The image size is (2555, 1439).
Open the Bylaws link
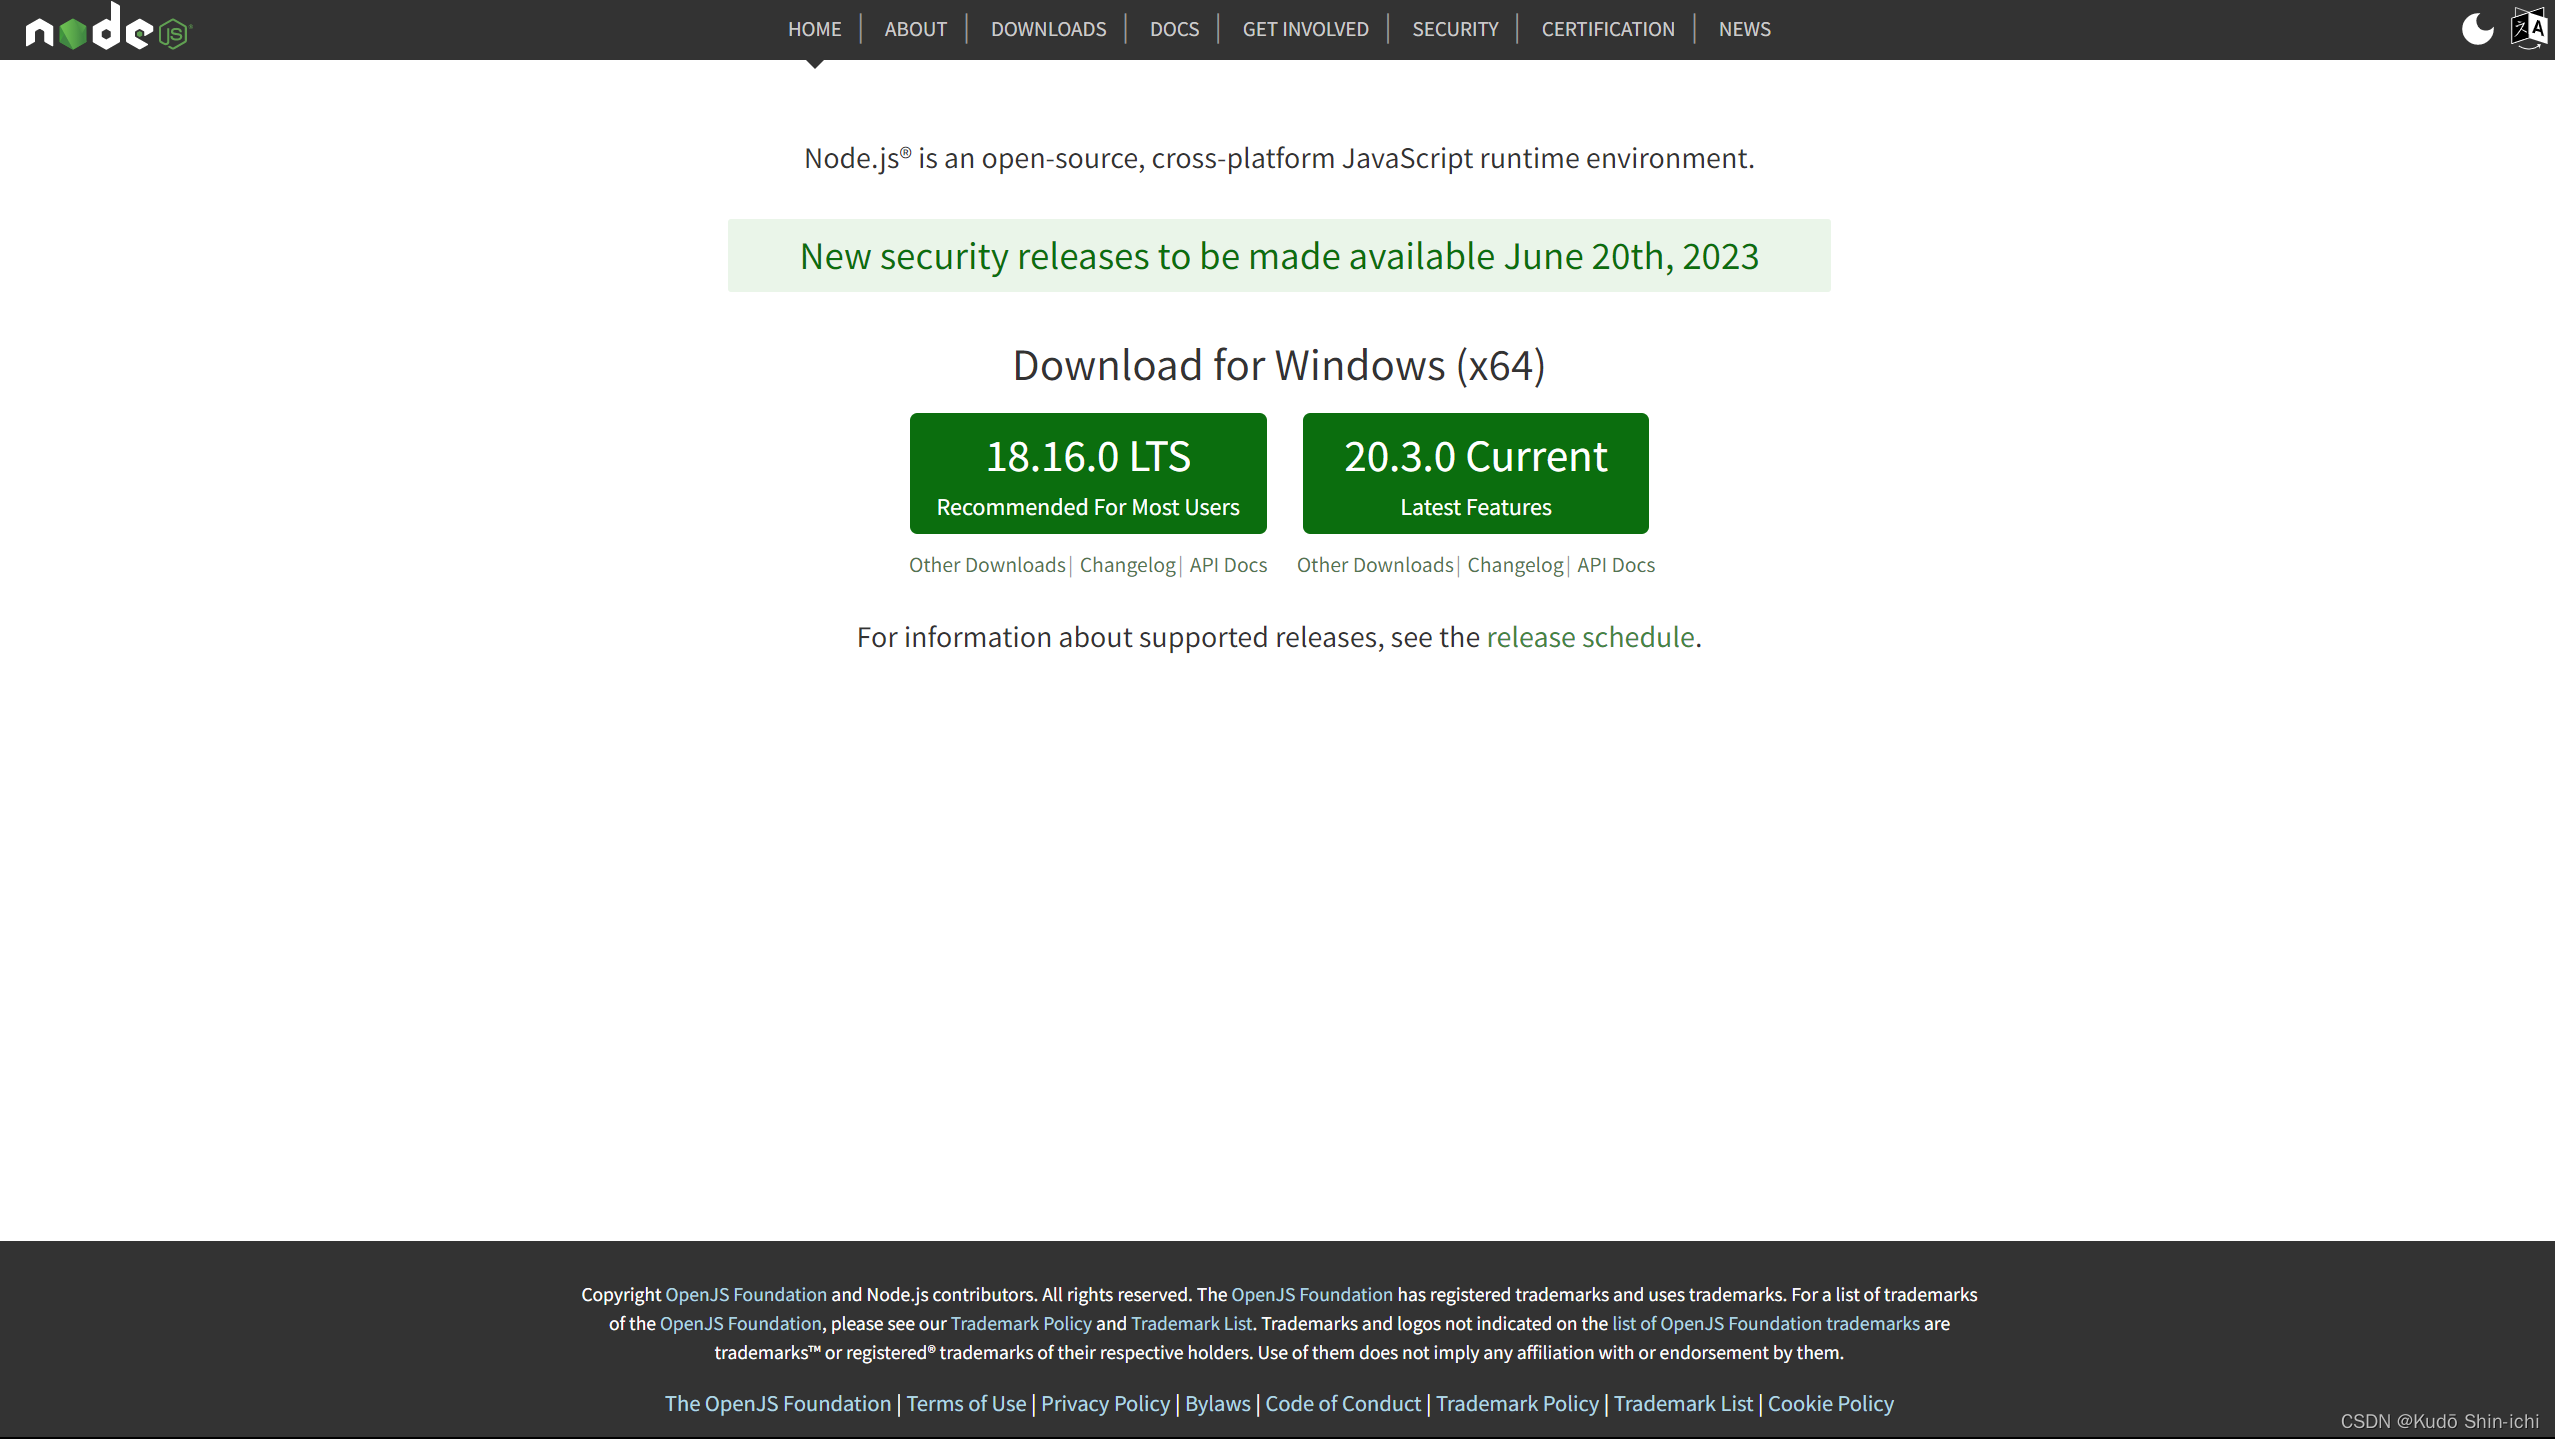tap(1217, 1403)
